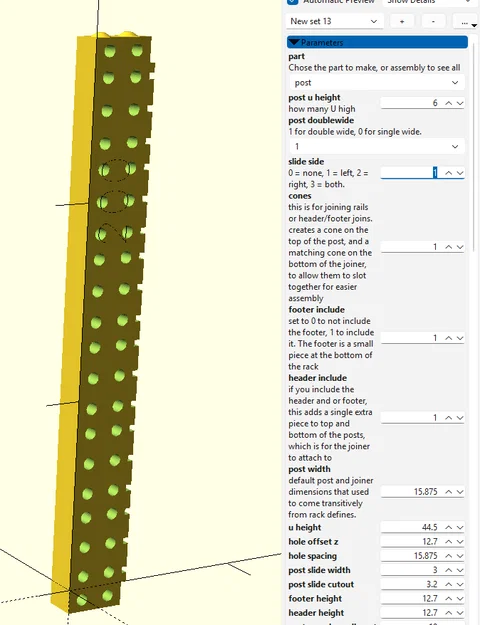This screenshot has height=625, width=480.
Task: Toggle the Automatic Preview checkbox
Action: (293, 1)
